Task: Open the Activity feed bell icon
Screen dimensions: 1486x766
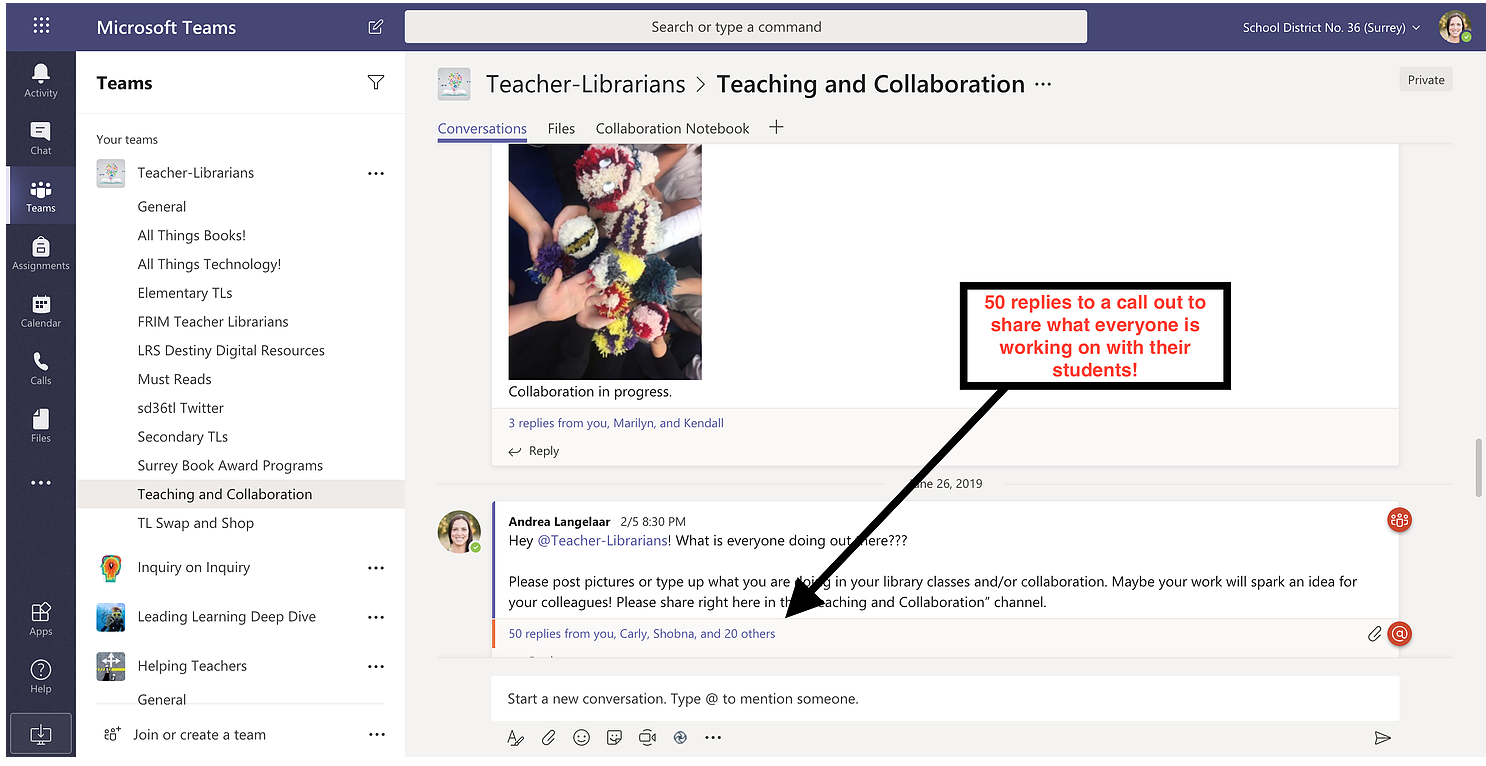Action: (x=41, y=79)
